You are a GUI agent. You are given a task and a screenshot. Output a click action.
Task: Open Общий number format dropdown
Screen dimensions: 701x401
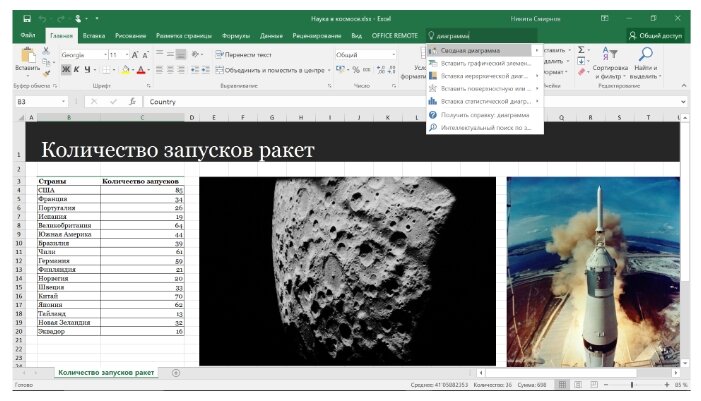click(393, 55)
